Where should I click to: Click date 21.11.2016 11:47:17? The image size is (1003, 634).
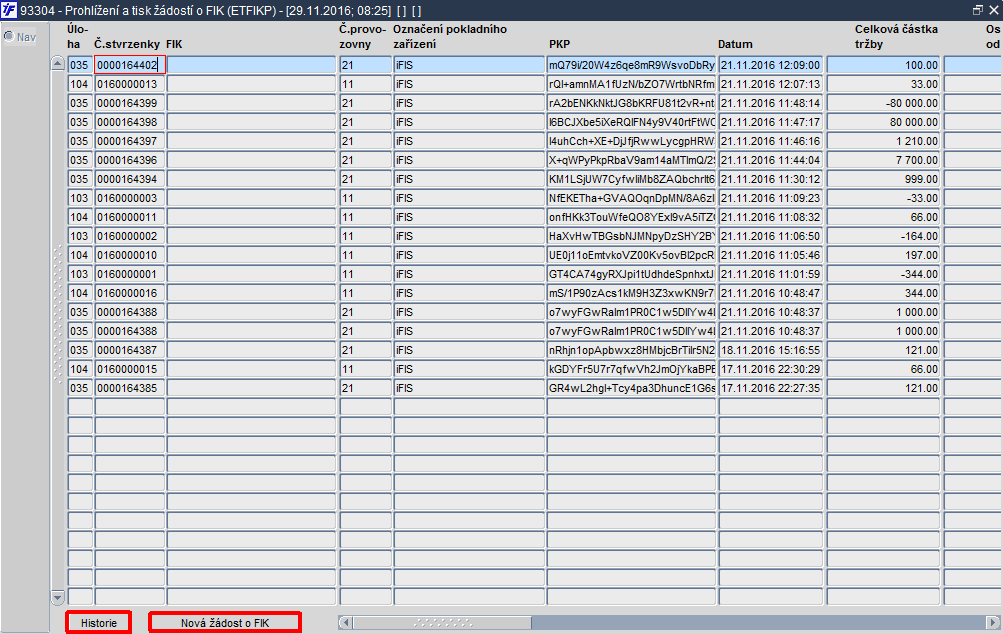pos(771,122)
